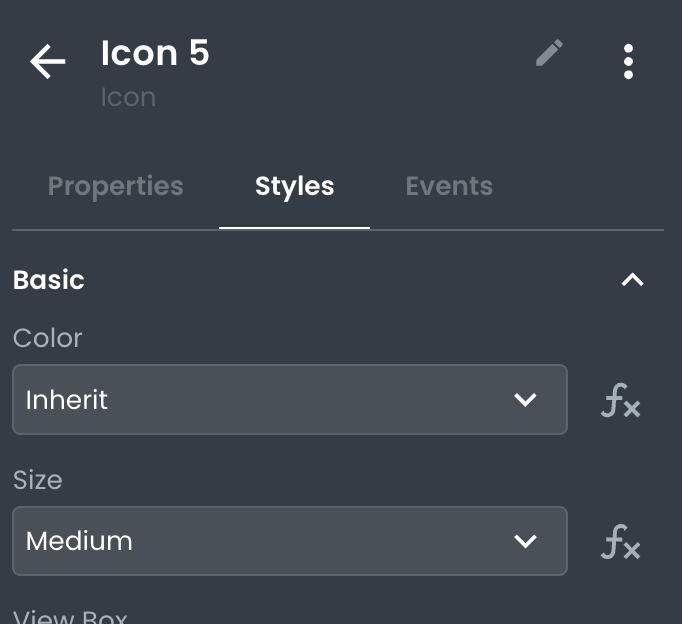Click the View Box label
Screen dimensions: 682x624
pos(70,616)
